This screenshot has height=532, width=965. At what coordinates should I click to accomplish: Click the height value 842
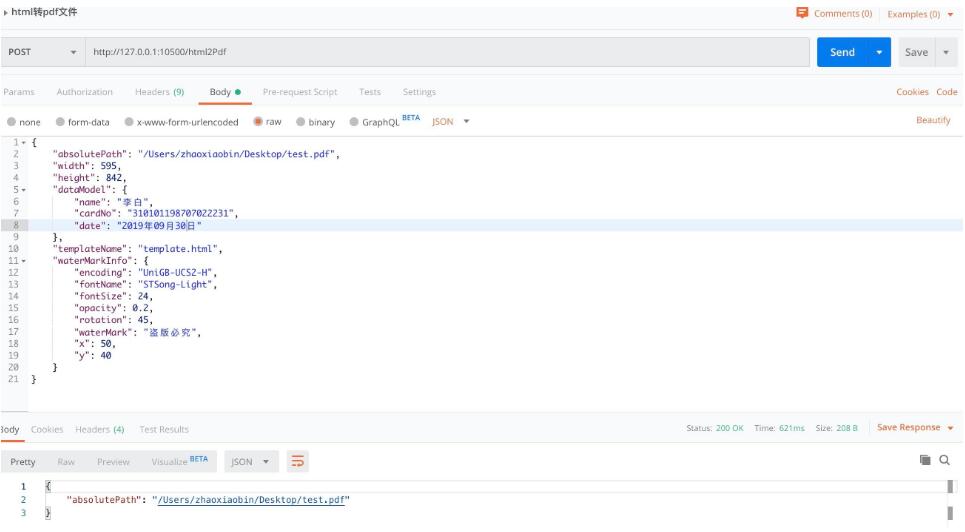click(x=114, y=178)
